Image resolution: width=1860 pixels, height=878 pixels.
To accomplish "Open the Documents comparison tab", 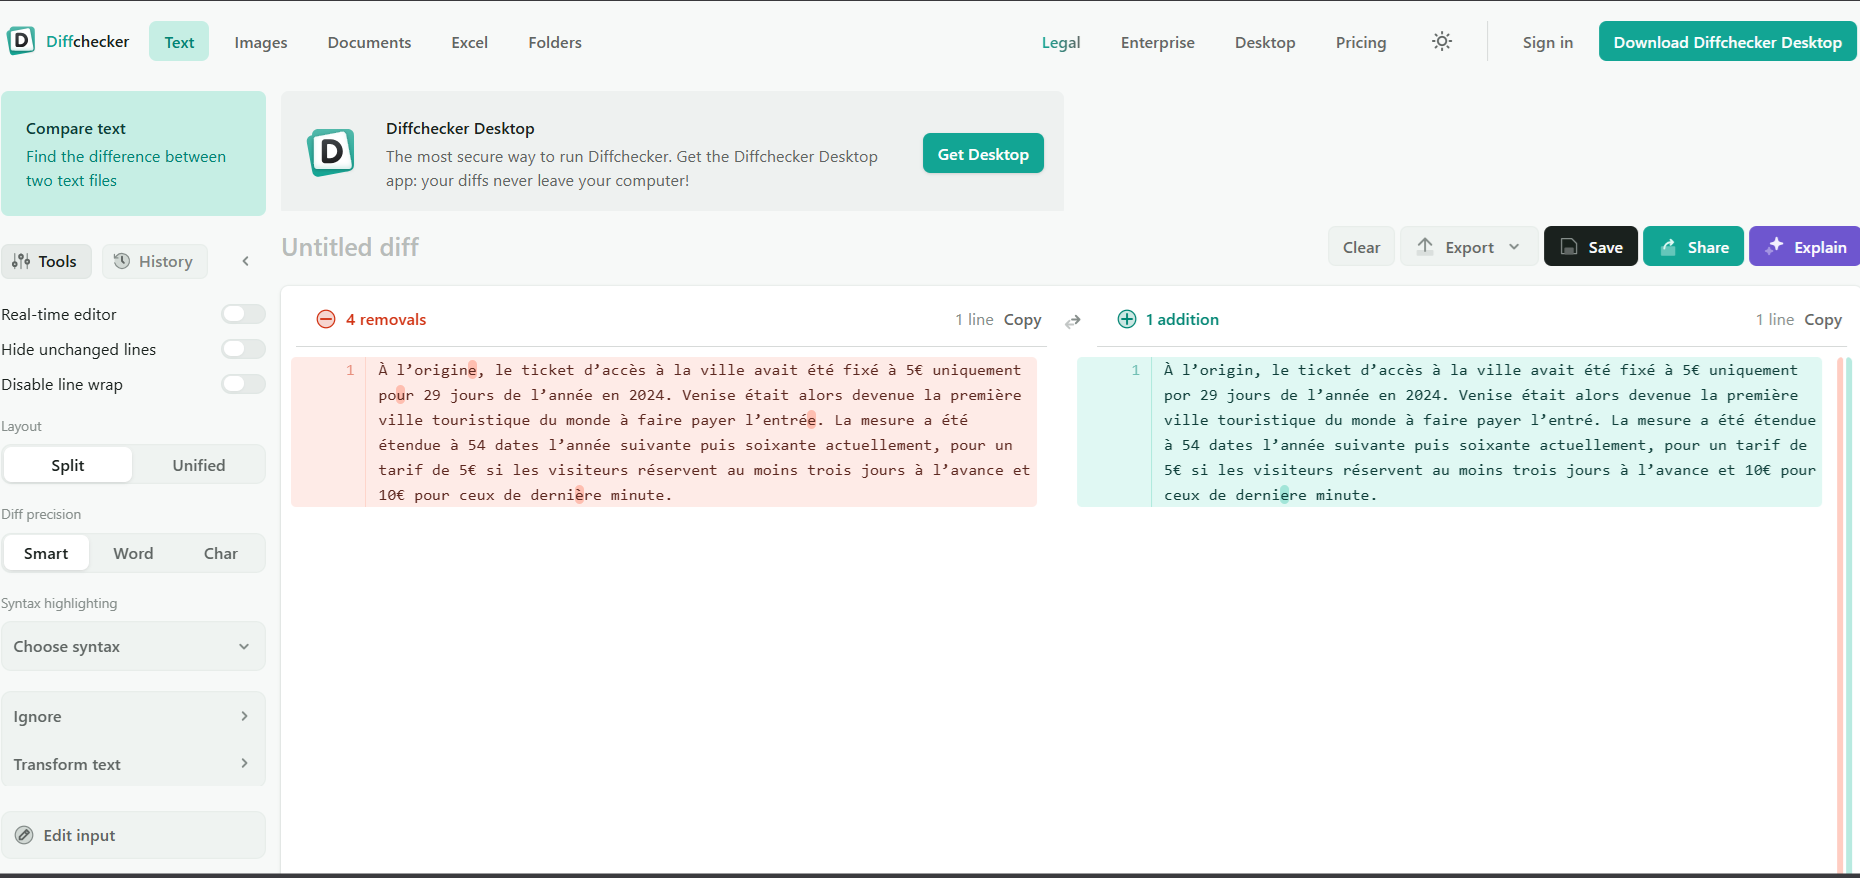I will [369, 42].
